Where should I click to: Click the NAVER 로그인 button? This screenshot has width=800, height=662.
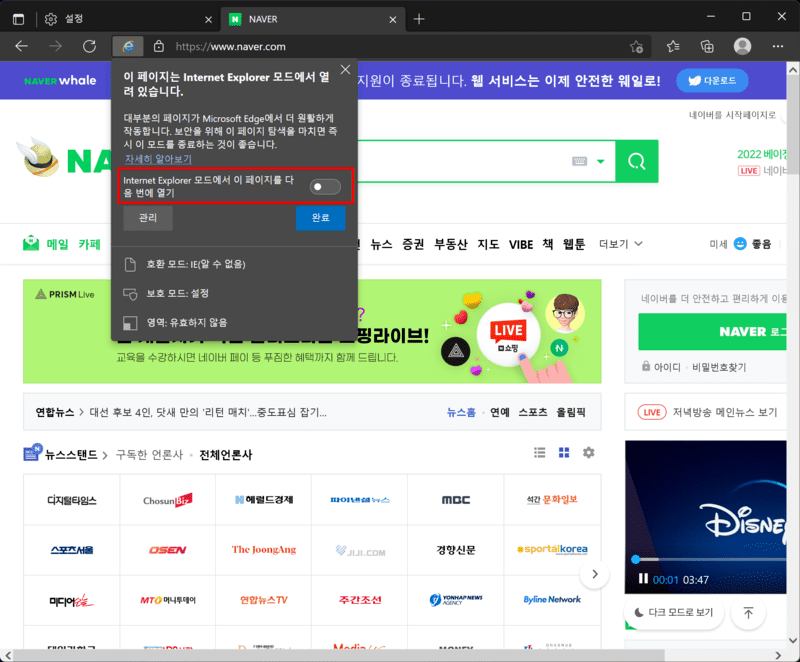click(713, 332)
